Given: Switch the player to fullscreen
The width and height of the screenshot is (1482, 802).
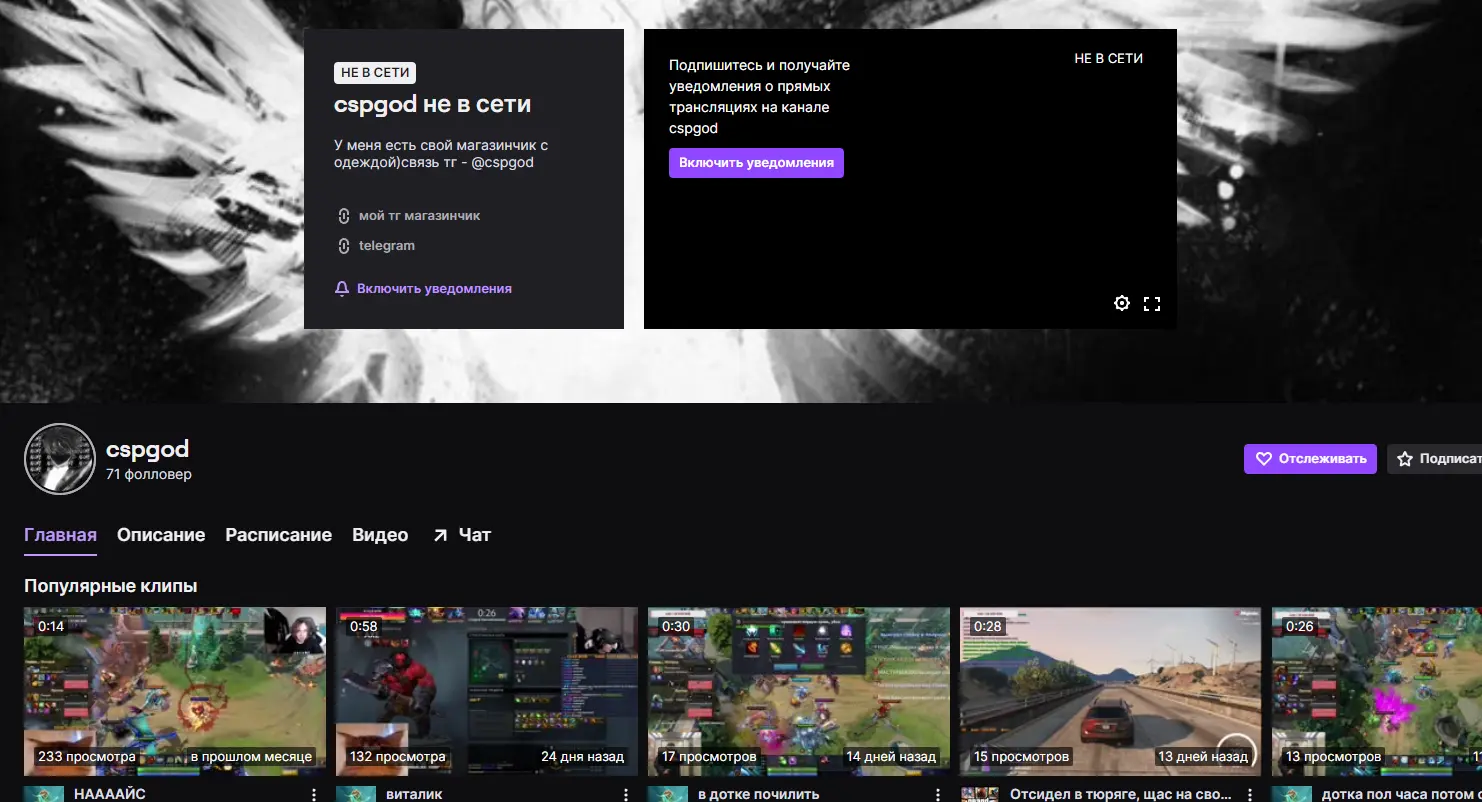Looking at the screenshot, I should point(1152,303).
